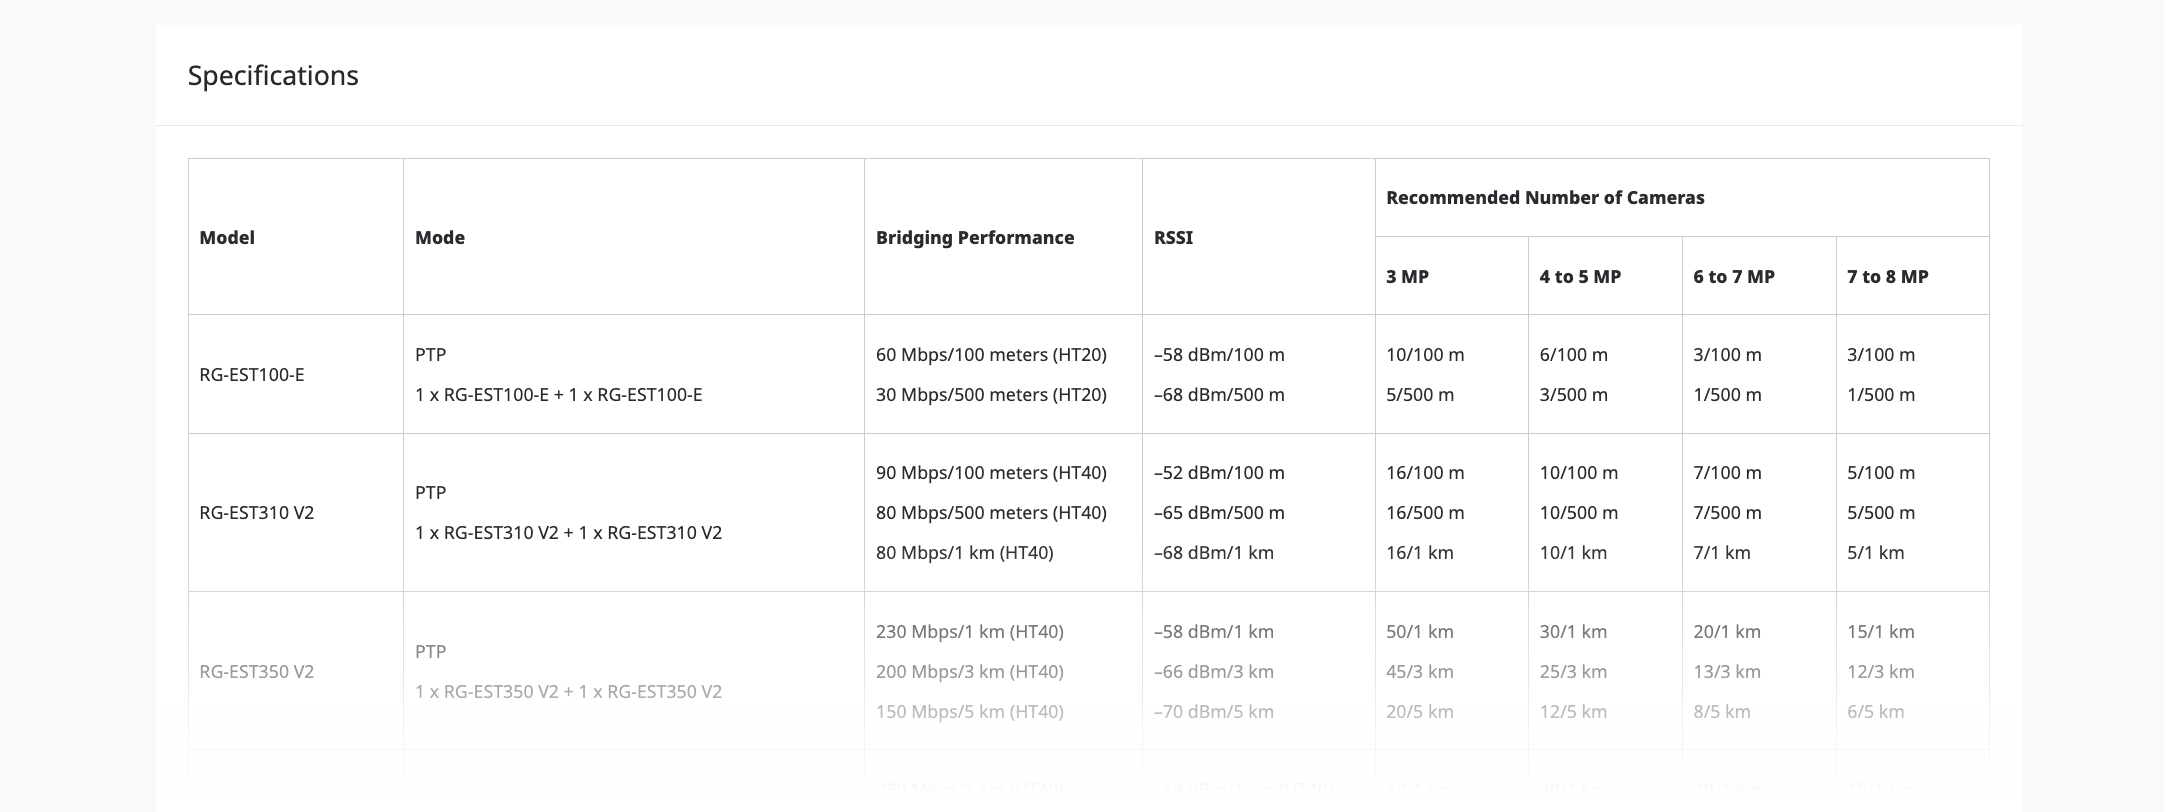Click the 6 to 7 MP header
The width and height of the screenshot is (2164, 812).
[x=1734, y=276]
